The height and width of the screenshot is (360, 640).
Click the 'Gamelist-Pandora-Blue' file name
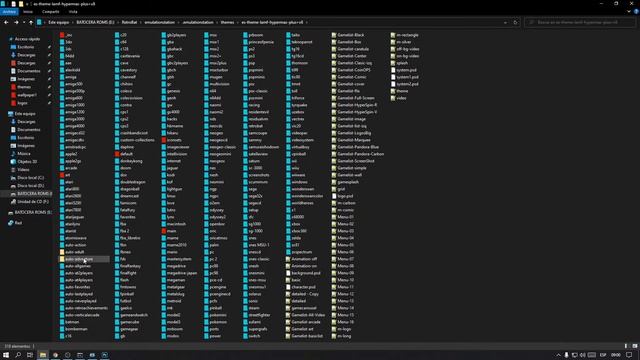(x=358, y=147)
